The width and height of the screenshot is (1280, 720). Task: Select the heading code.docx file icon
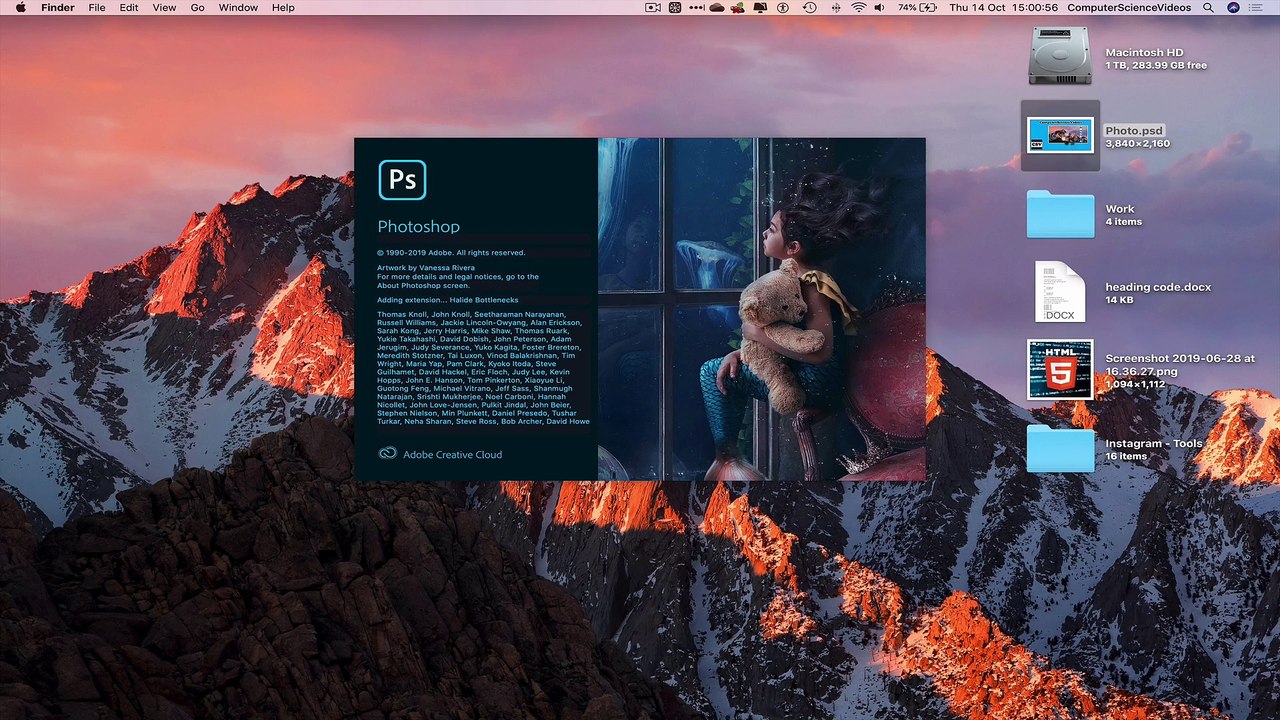(x=1060, y=292)
